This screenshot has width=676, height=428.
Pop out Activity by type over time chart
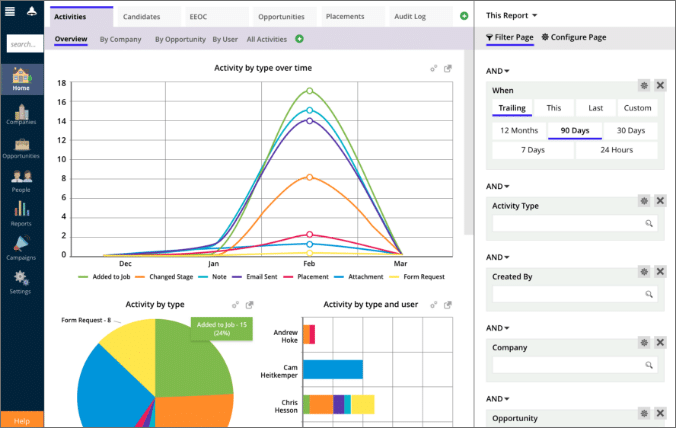tap(448, 68)
